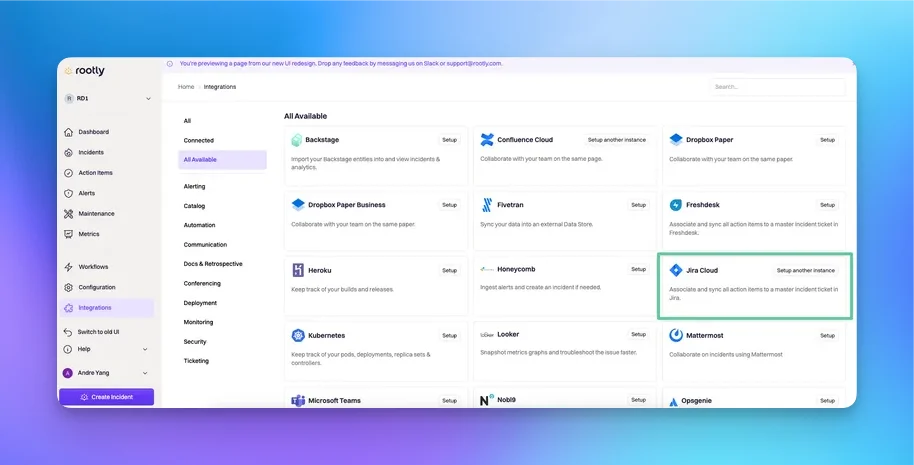The width and height of the screenshot is (914, 465).
Task: Expand the Help menu chevron
Action: (145, 349)
